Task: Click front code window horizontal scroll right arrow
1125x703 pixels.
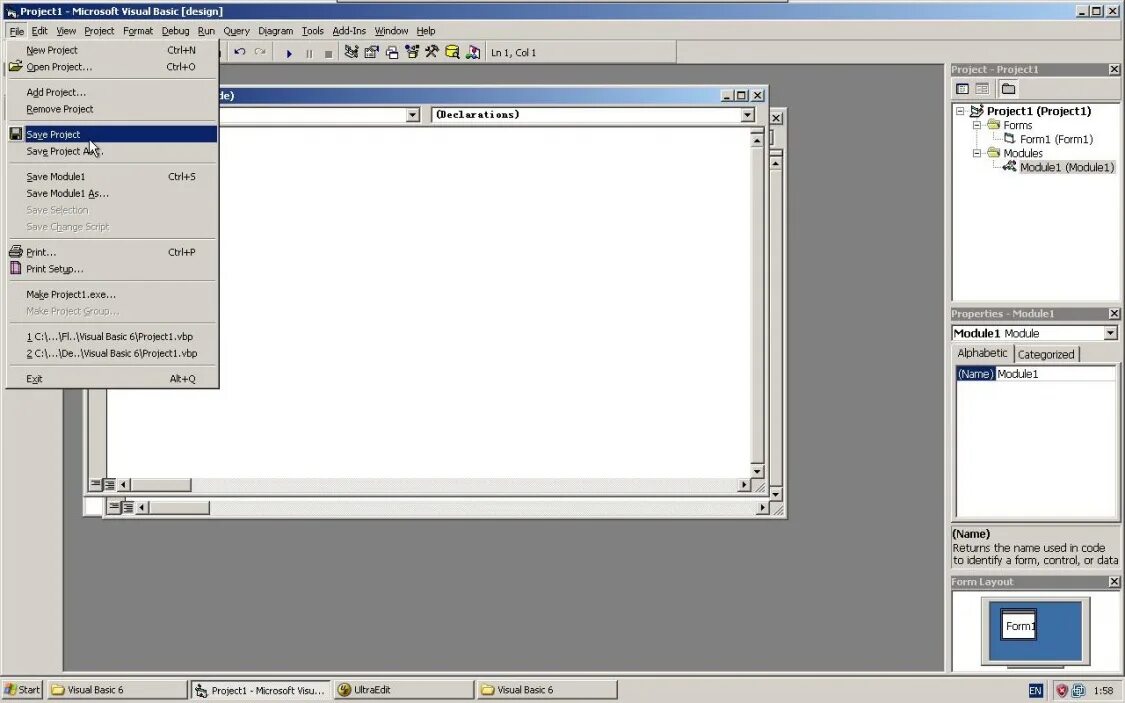Action: [744, 485]
